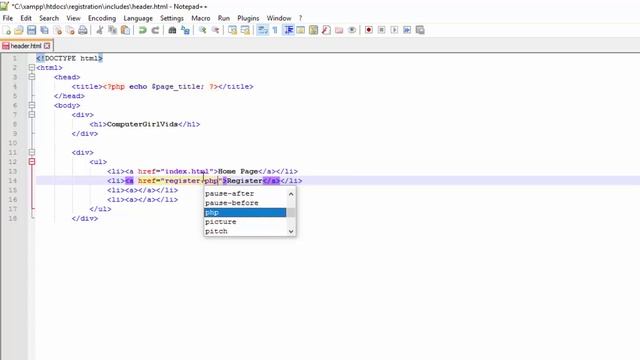Open the Plugins menu

[x=248, y=18]
